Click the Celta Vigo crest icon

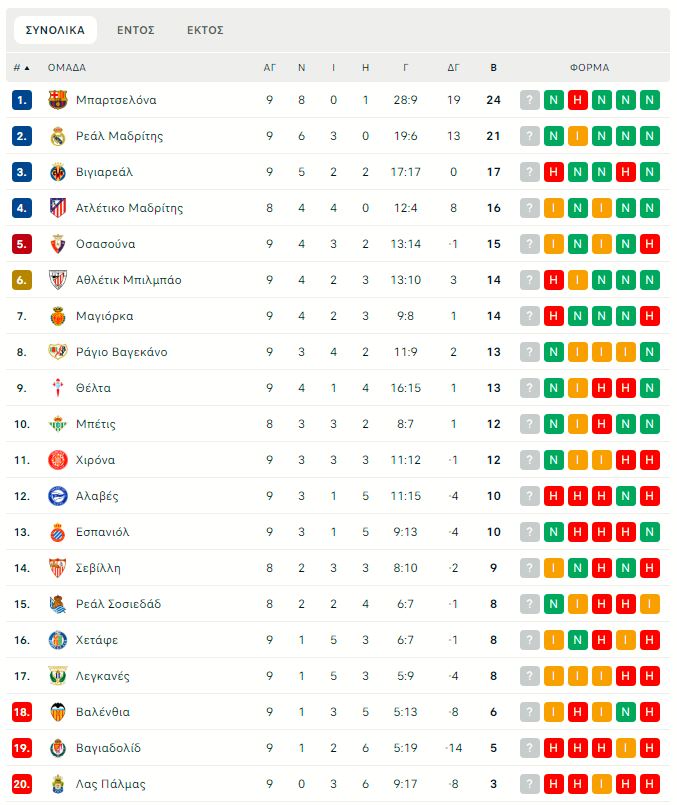point(57,388)
